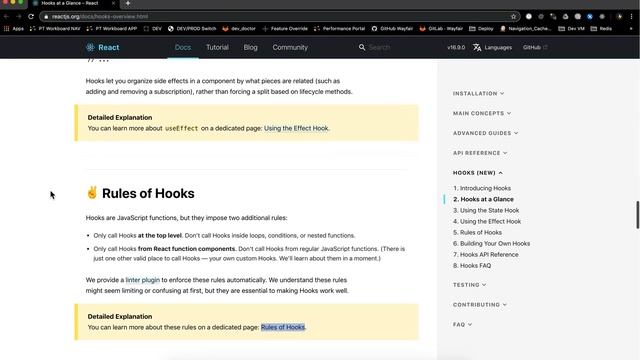Open the GitHub Wayfair bookmark
The width and height of the screenshot is (640, 360).
point(392,29)
